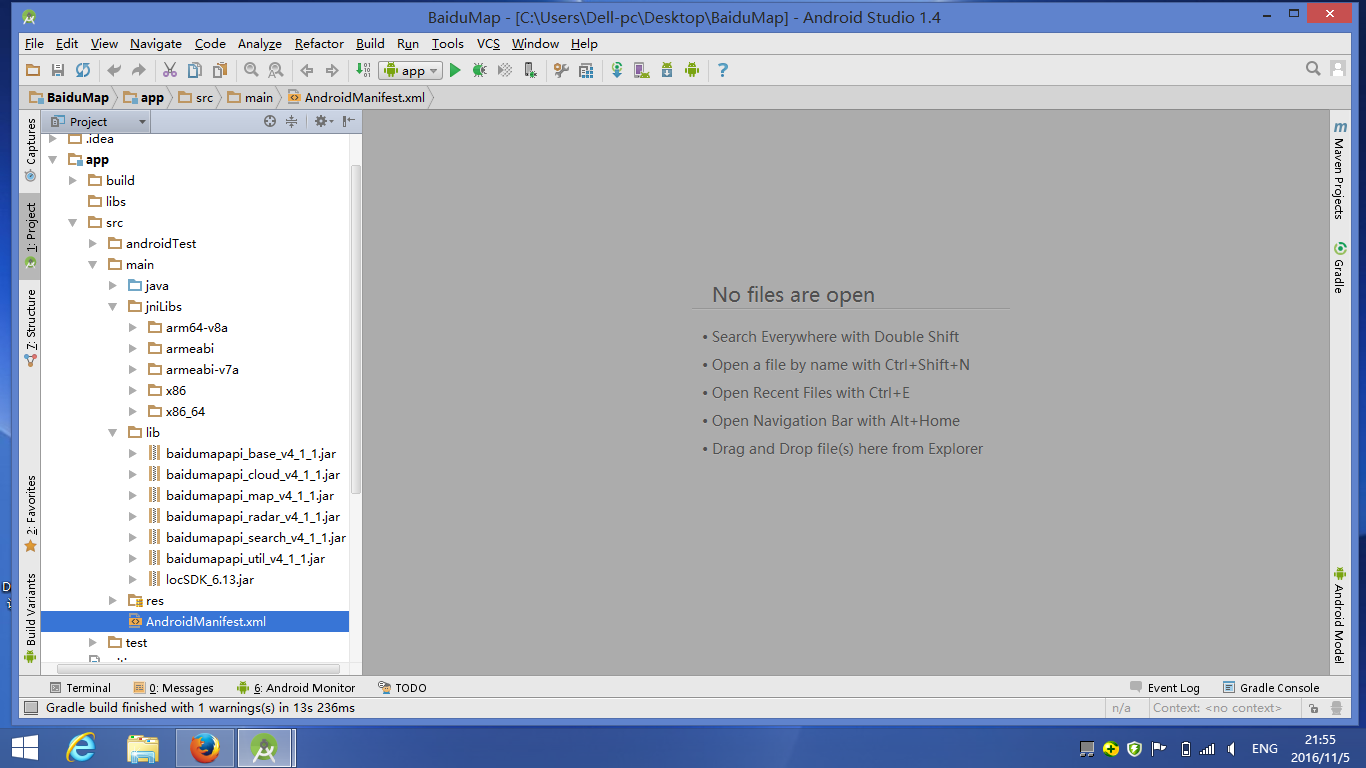This screenshot has height=768, width=1366.
Task: Collapse the src folder
Action: [73, 223]
